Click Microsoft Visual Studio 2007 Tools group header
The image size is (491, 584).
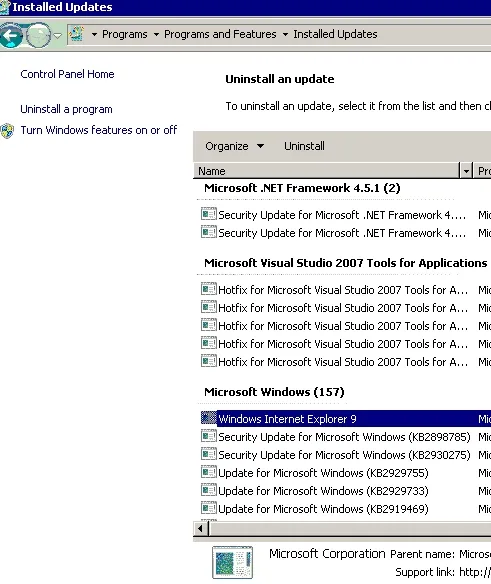(x=345, y=263)
